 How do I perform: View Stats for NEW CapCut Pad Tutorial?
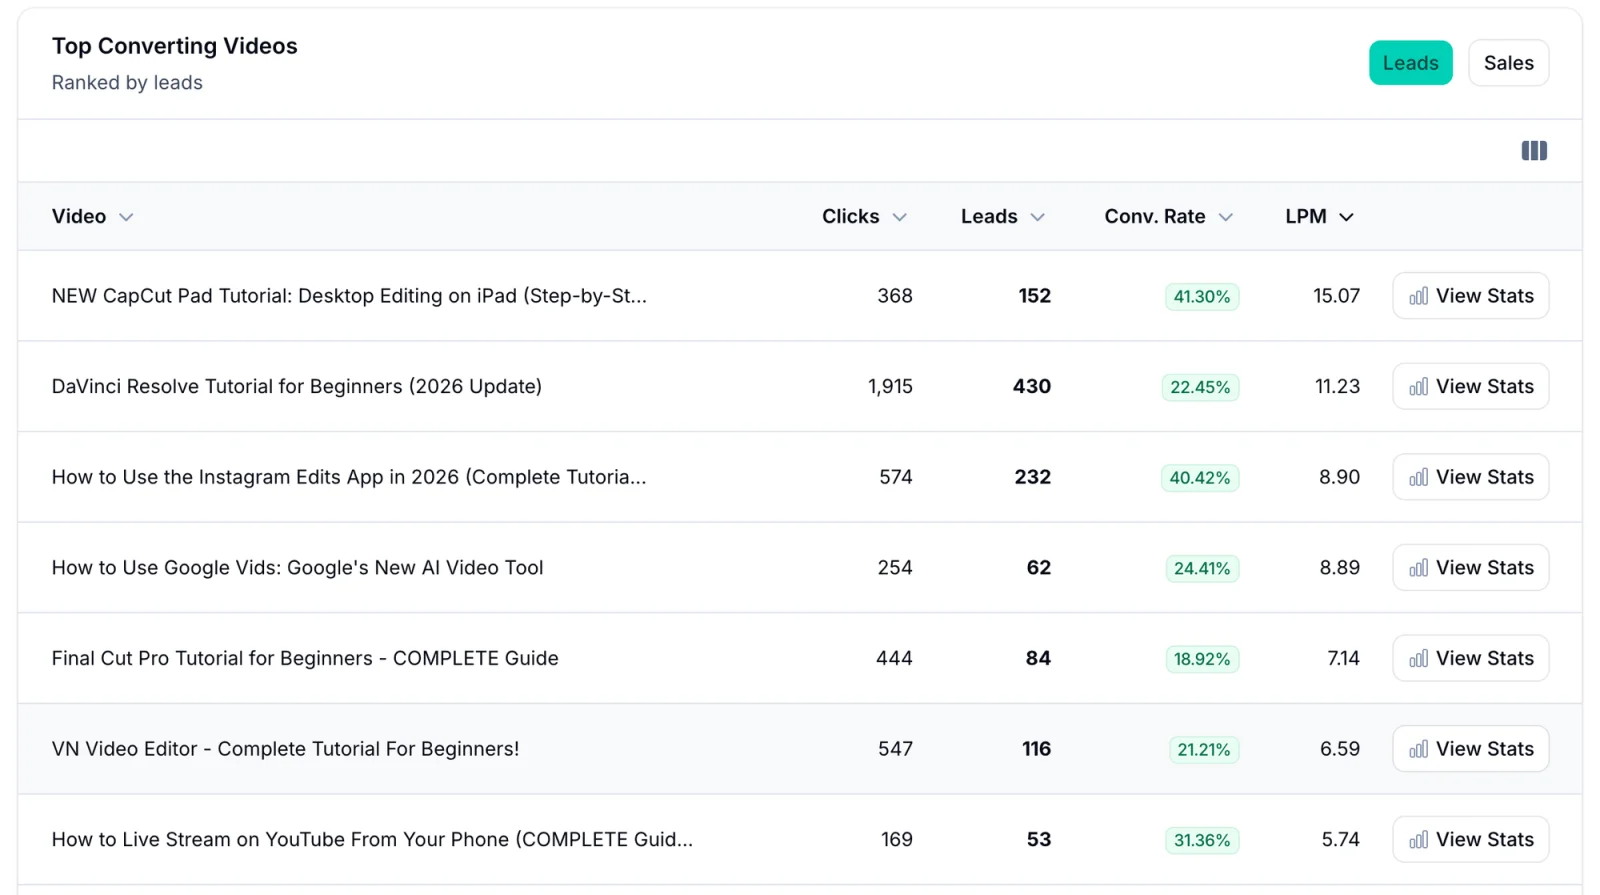[x=1470, y=296]
